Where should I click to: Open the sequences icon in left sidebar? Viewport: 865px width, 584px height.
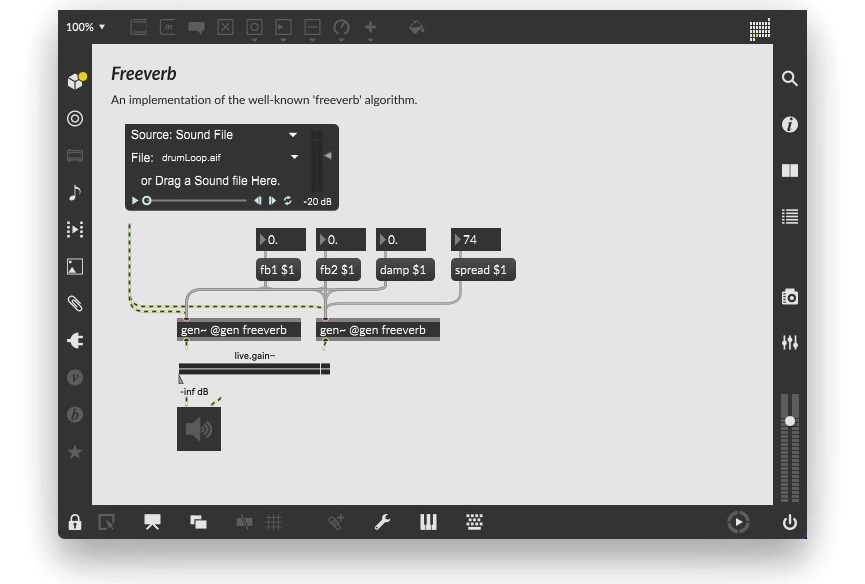pos(75,229)
